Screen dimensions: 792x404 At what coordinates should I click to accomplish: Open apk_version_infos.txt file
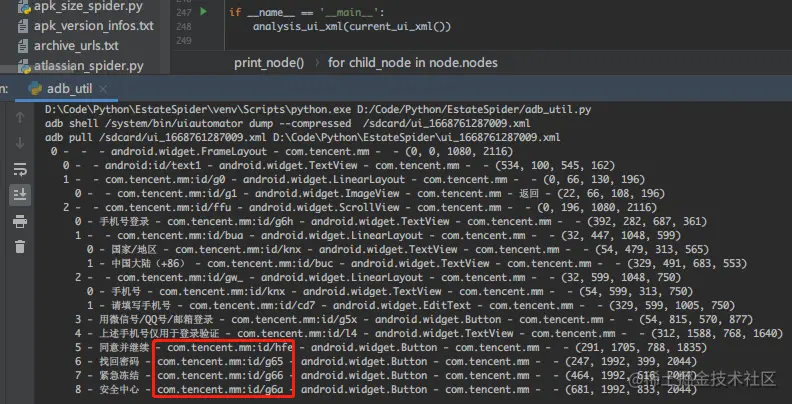tap(93, 26)
